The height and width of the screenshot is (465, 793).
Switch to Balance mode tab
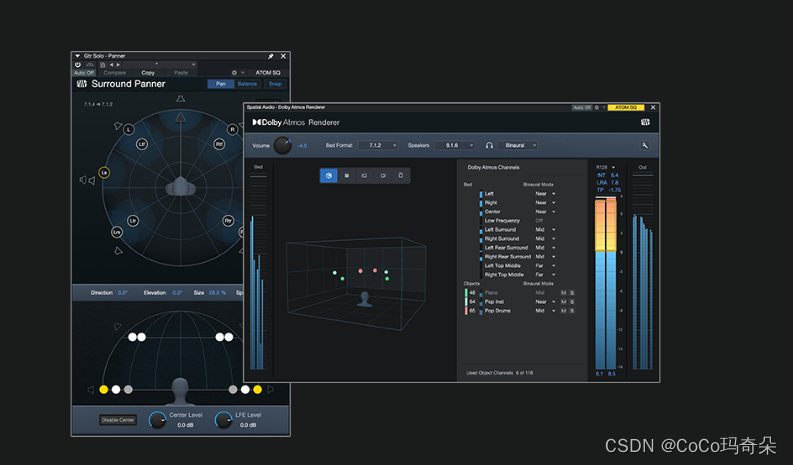pyautogui.click(x=247, y=84)
